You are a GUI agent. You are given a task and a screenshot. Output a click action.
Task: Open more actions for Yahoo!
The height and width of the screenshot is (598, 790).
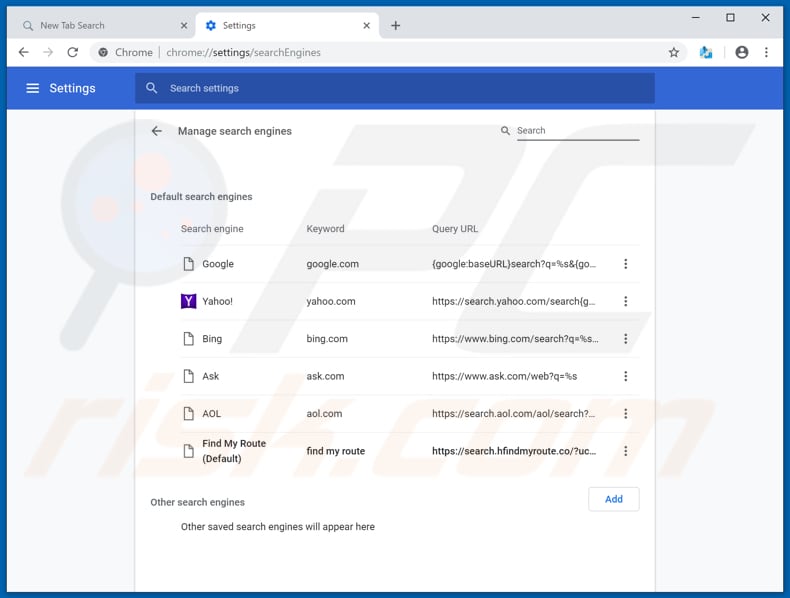pos(626,301)
